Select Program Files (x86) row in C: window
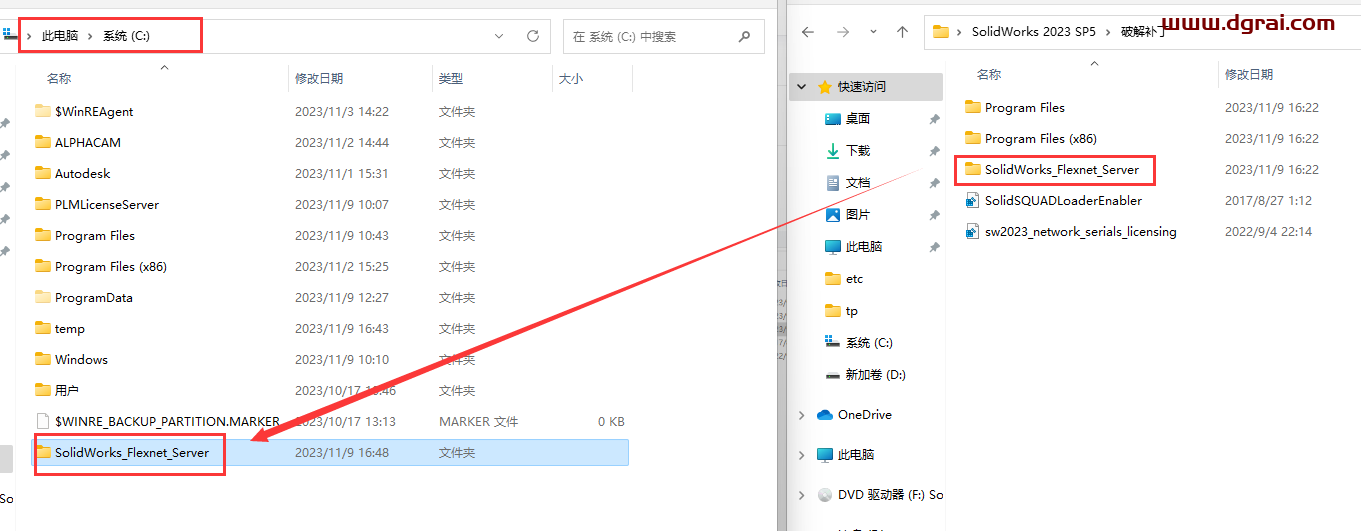The width and height of the screenshot is (1361, 531). [330, 266]
